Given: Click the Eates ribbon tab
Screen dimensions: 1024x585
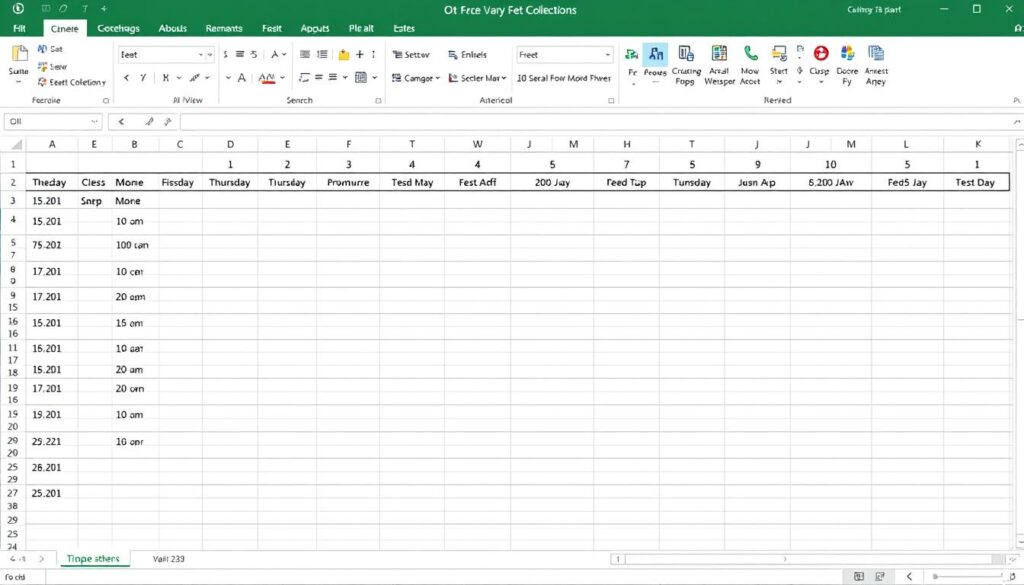Looking at the screenshot, I should pyautogui.click(x=404, y=28).
